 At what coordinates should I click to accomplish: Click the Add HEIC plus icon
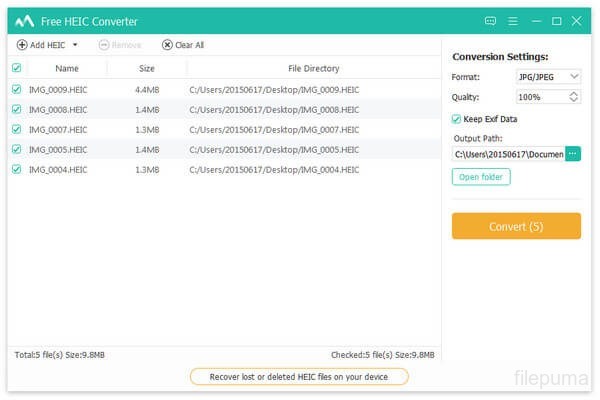click(23, 45)
